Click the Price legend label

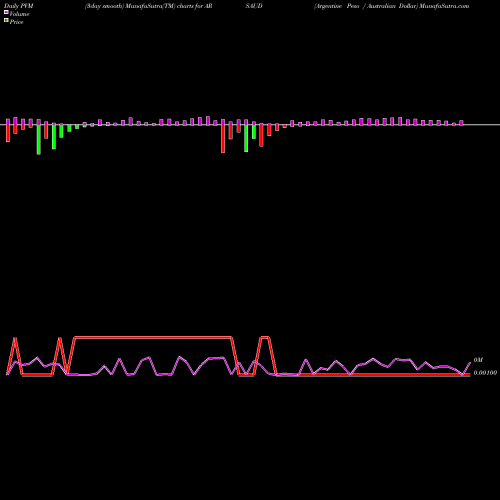tap(16, 22)
